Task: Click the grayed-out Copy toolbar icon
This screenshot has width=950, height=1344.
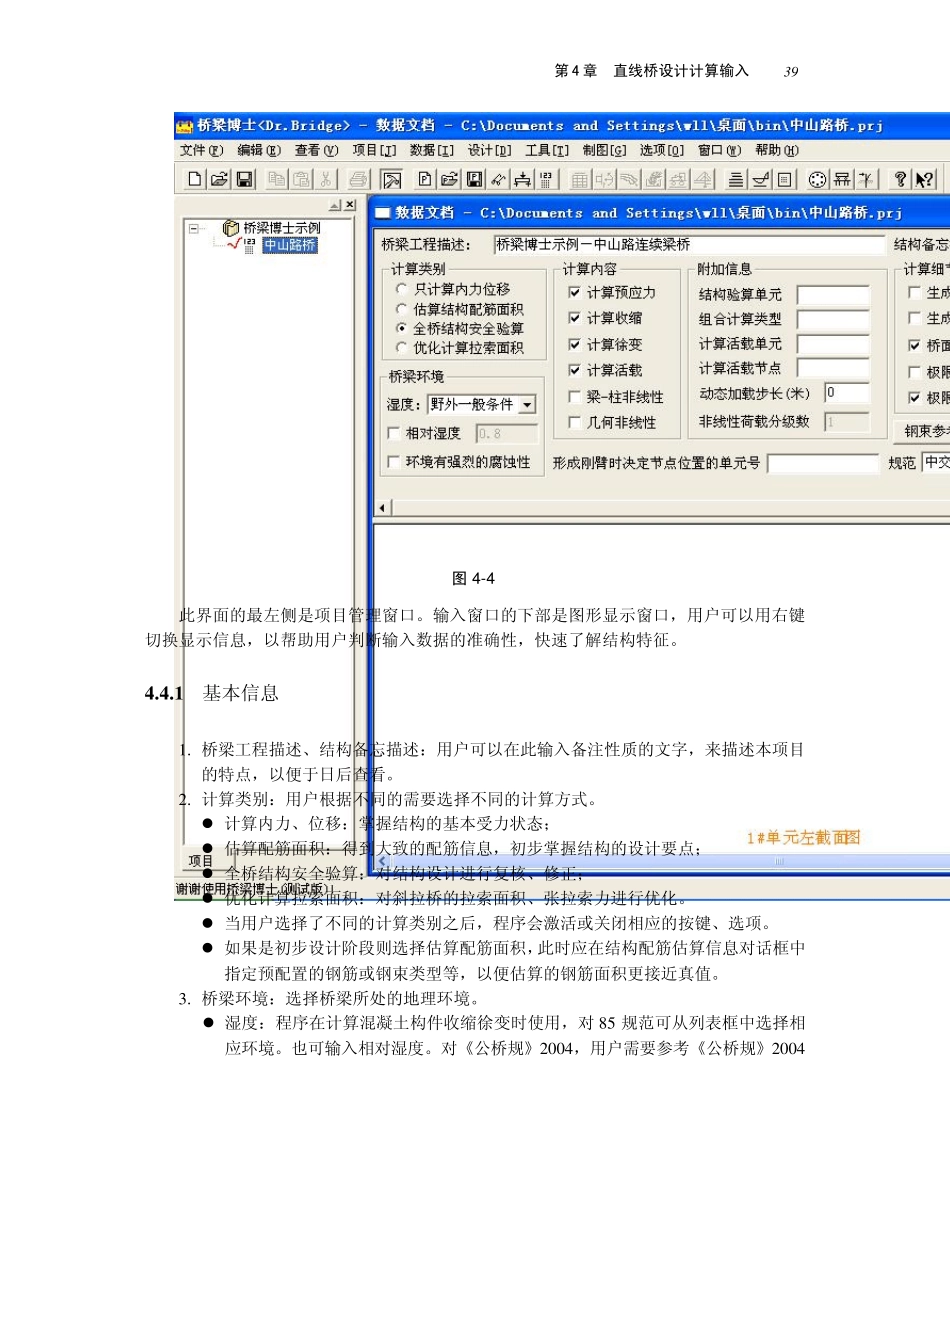Action: click(277, 179)
